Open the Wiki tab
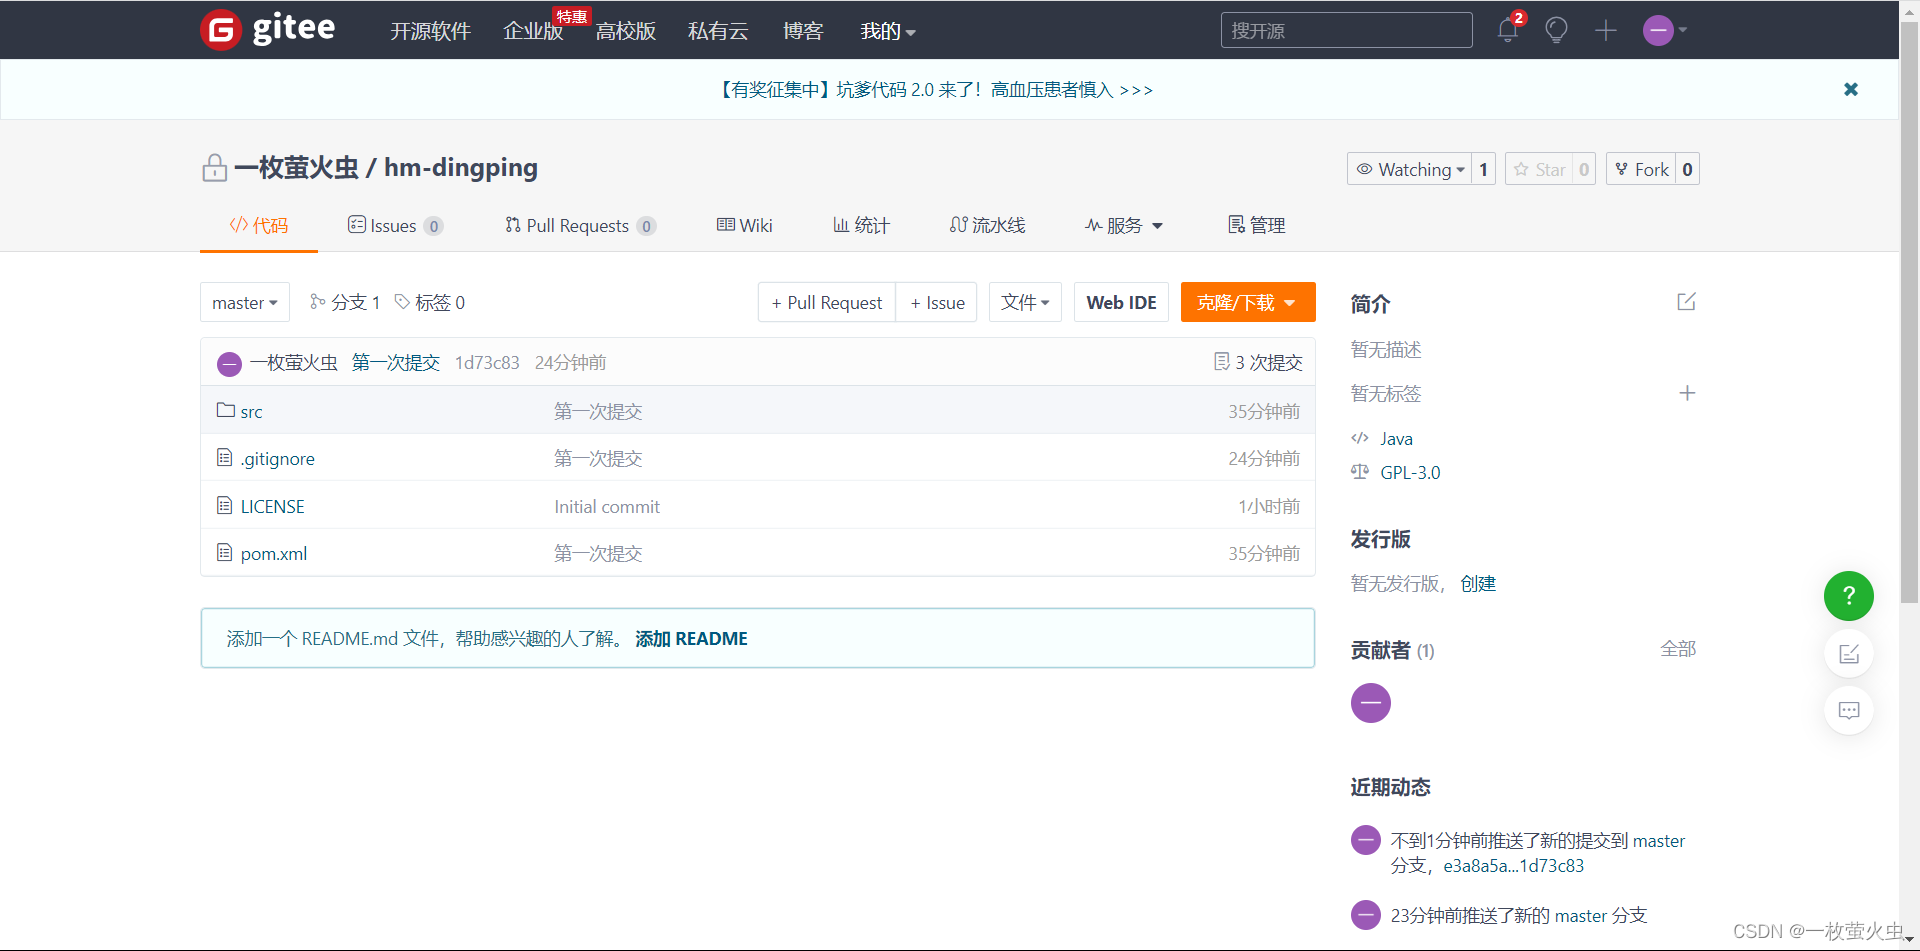The width and height of the screenshot is (1920, 951). click(745, 225)
